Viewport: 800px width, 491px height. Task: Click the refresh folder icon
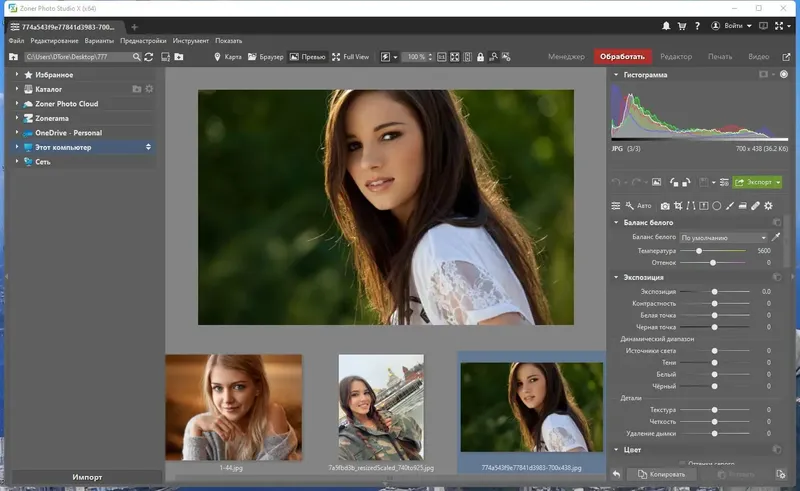pyautogui.click(x=149, y=57)
